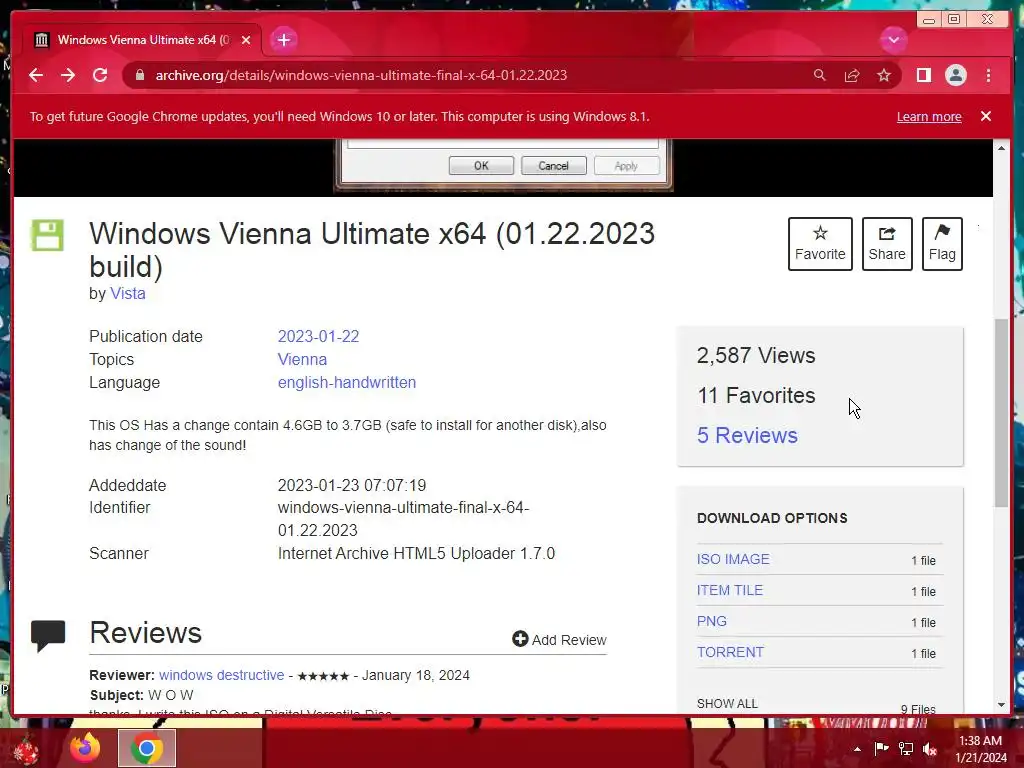Click OK in the screenshot dialog
1024x768 pixels.
click(x=481, y=166)
